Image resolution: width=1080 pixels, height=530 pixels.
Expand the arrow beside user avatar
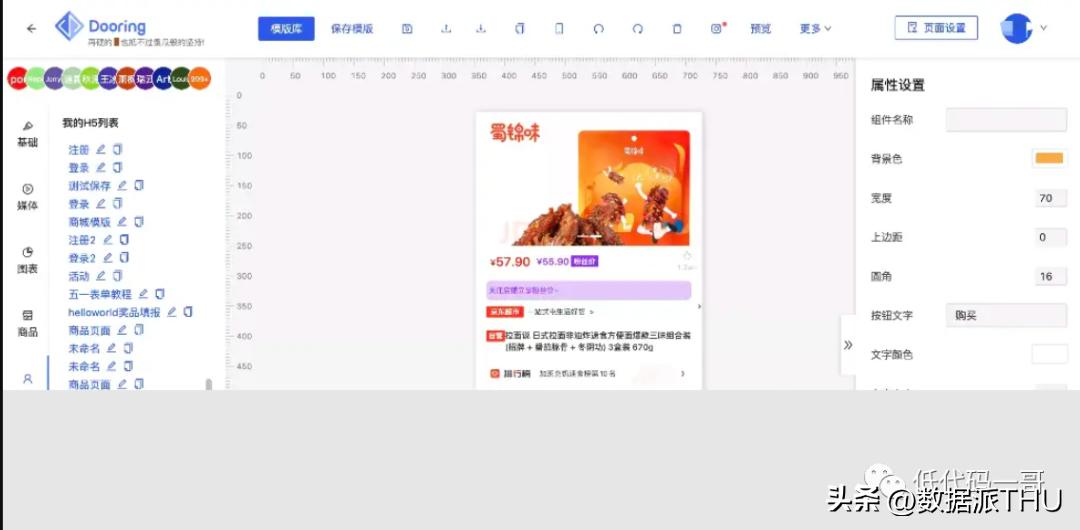pyautogui.click(x=1043, y=28)
